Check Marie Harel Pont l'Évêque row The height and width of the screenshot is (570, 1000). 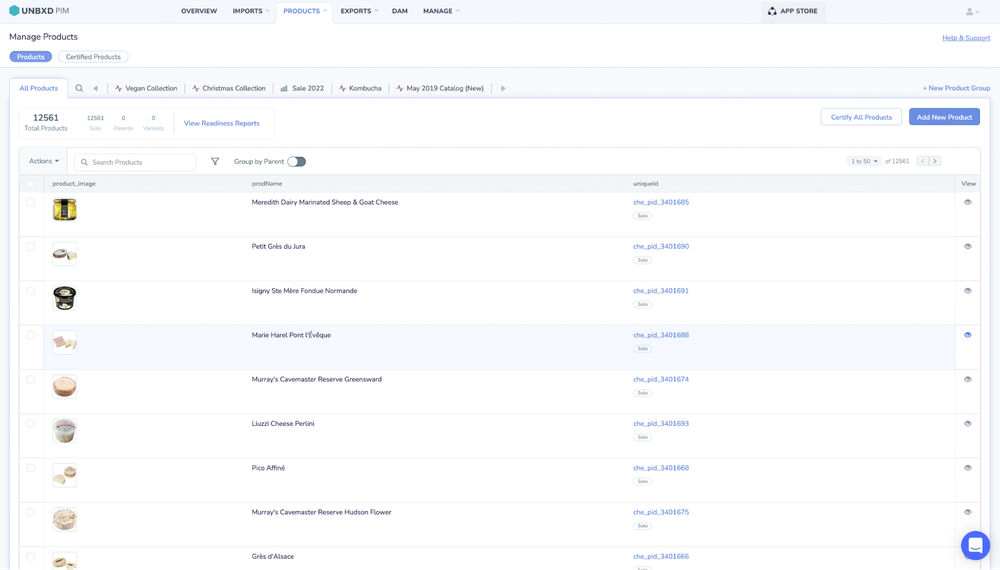(31, 335)
